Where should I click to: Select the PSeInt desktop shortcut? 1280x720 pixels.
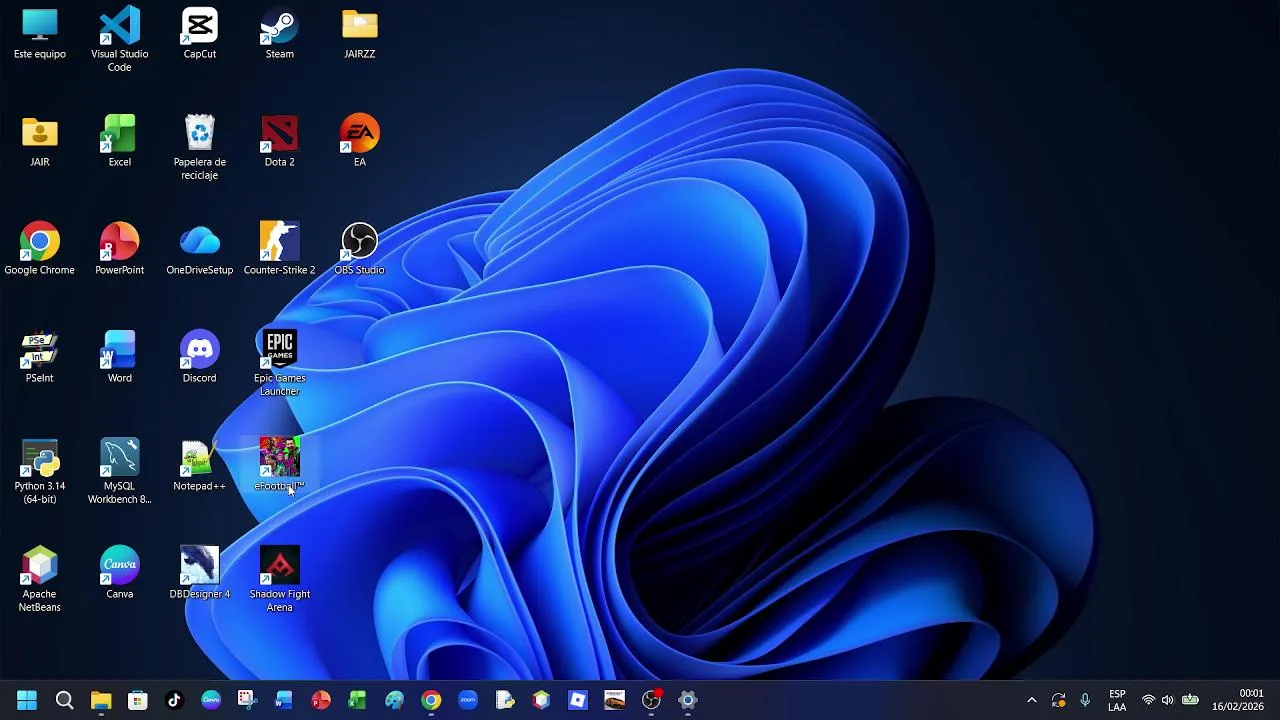pos(40,358)
